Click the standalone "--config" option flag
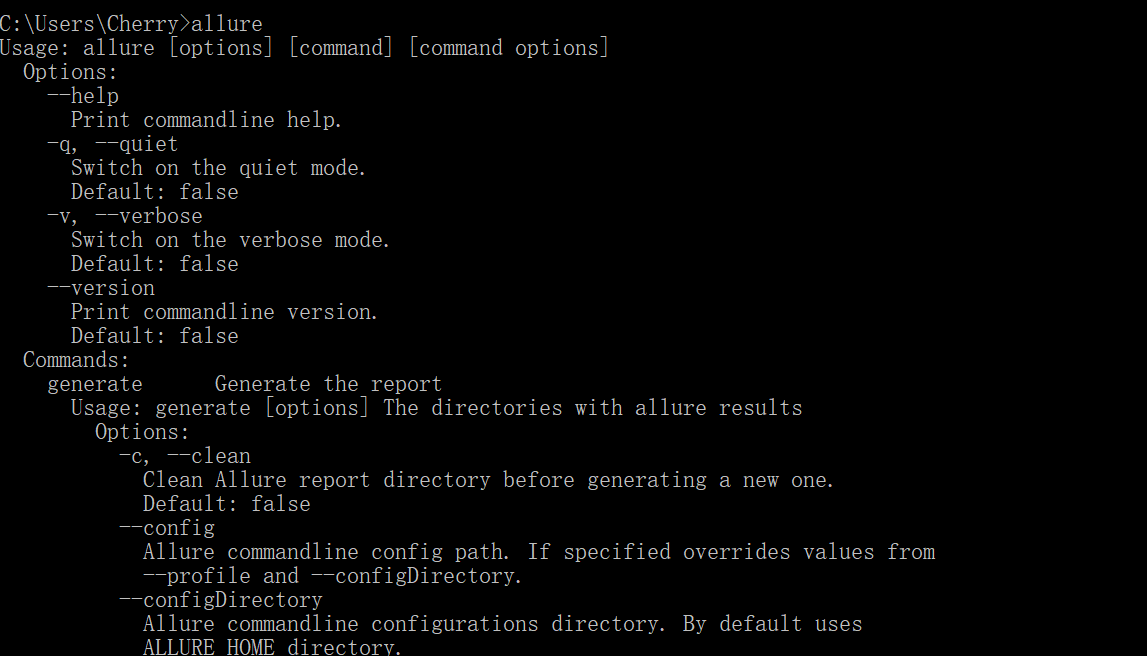Screen dimensions: 1147x656 click(x=166, y=527)
